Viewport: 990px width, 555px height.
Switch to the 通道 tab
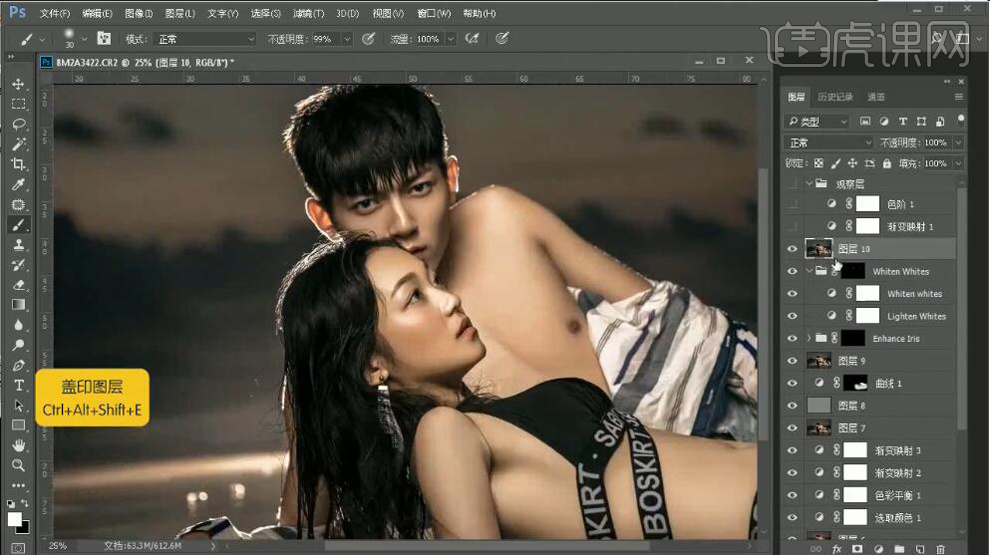(x=876, y=97)
